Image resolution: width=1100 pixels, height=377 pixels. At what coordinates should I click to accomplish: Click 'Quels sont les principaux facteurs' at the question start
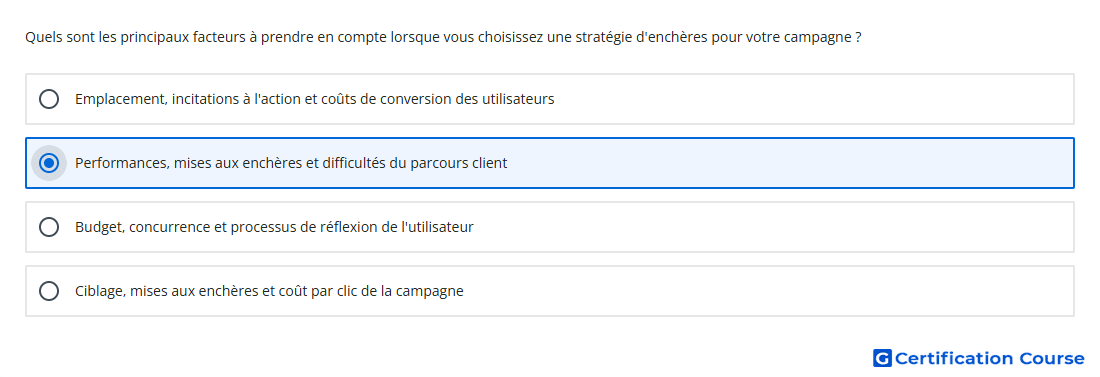tap(135, 37)
